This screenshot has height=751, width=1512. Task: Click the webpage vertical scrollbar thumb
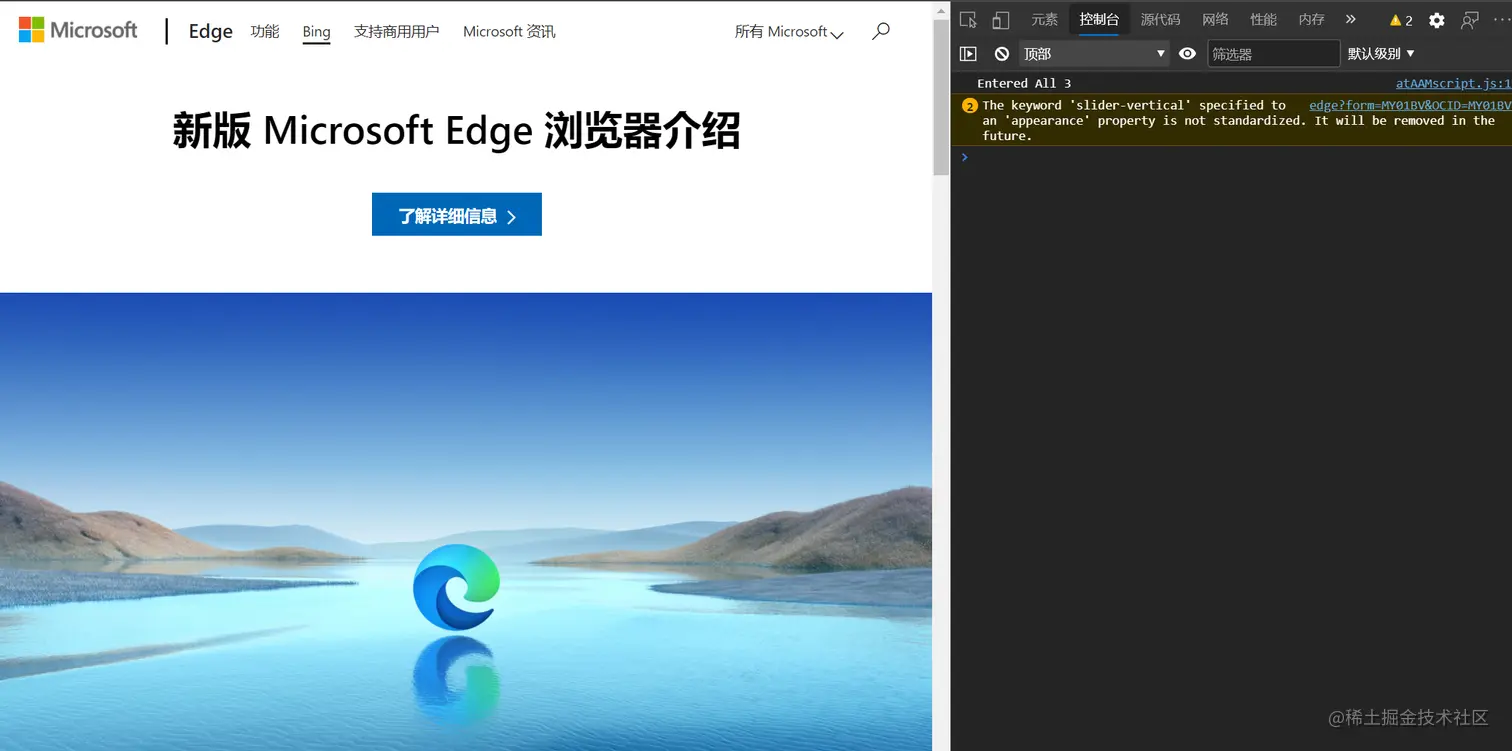pyautogui.click(x=941, y=97)
